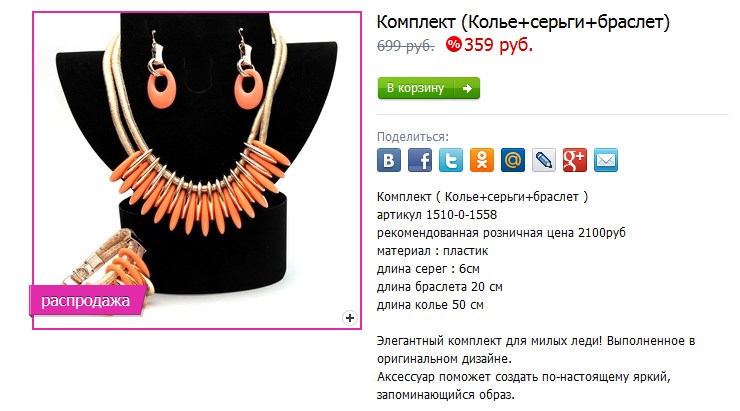Viewport: 740px width, 411px height.
Task: Click the article number 1510-0-1558 line
Action: click(437, 215)
